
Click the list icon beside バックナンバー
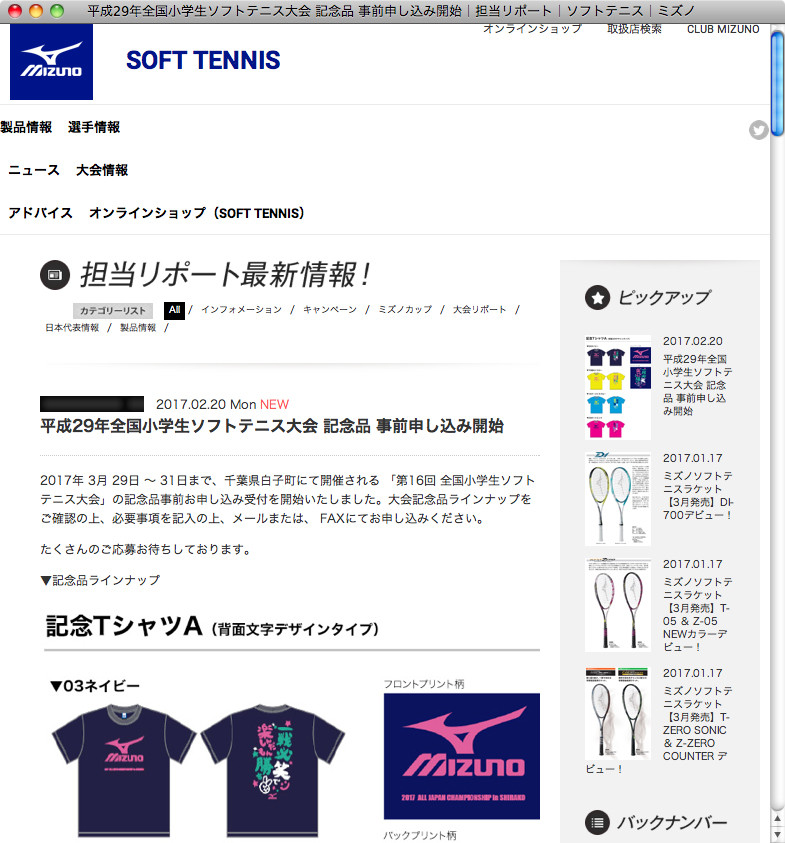(x=597, y=822)
